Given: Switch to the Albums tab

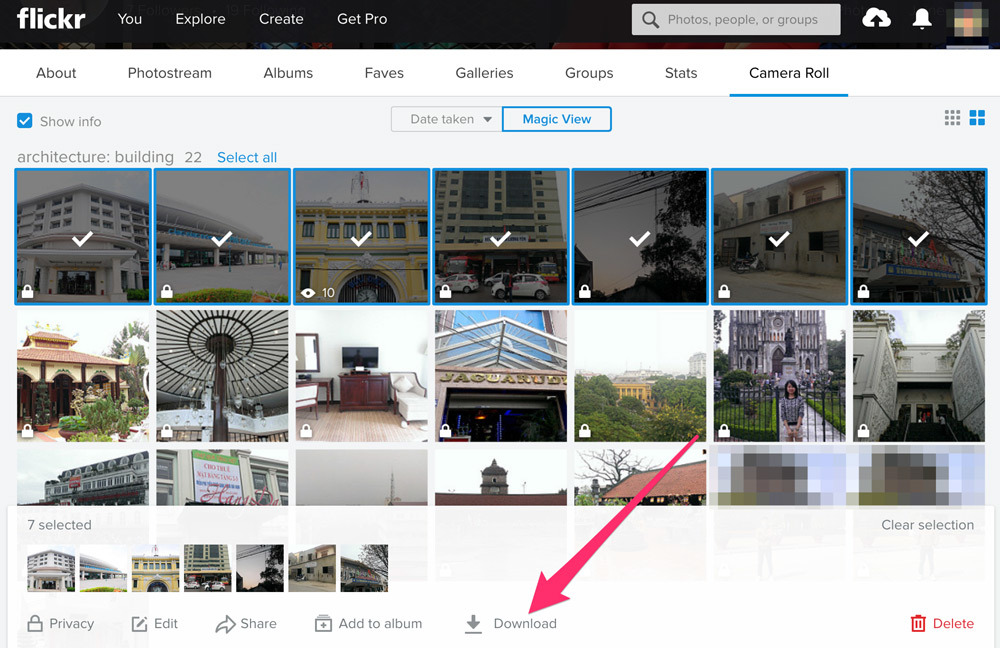Looking at the screenshot, I should pos(288,73).
